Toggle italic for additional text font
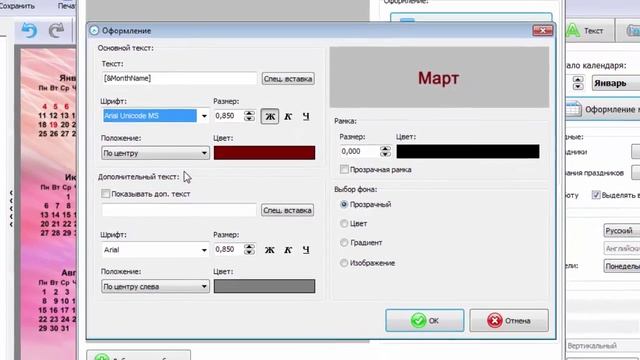 [x=288, y=250]
